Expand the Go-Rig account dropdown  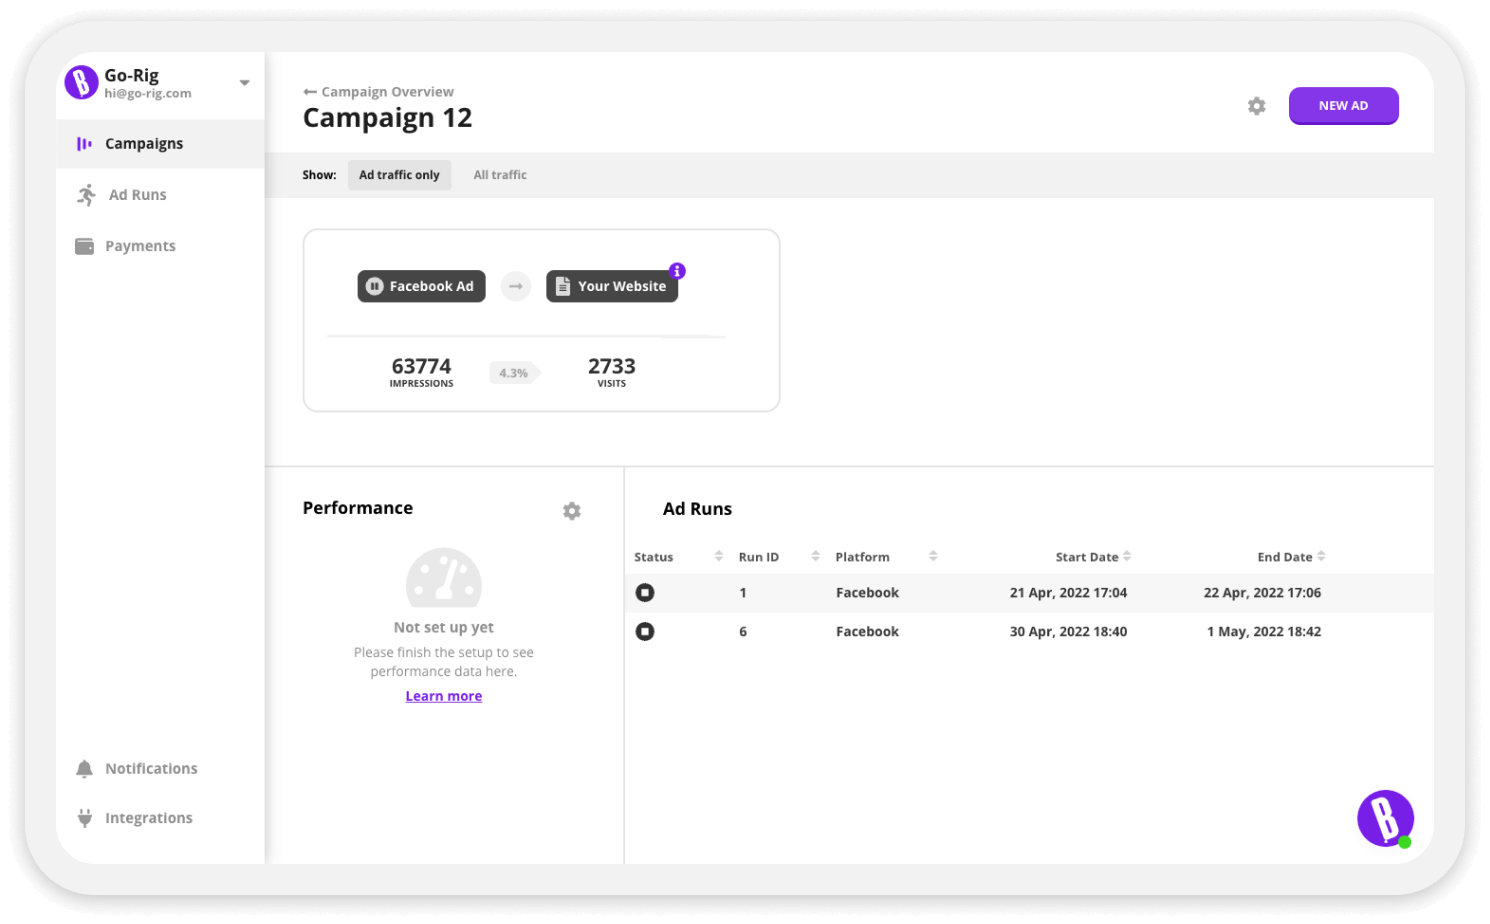click(x=244, y=83)
